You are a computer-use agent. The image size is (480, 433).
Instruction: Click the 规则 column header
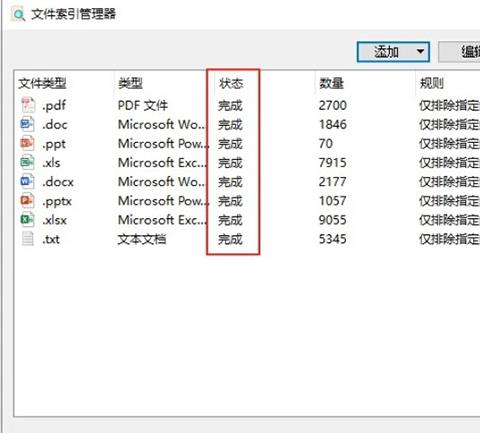432,83
